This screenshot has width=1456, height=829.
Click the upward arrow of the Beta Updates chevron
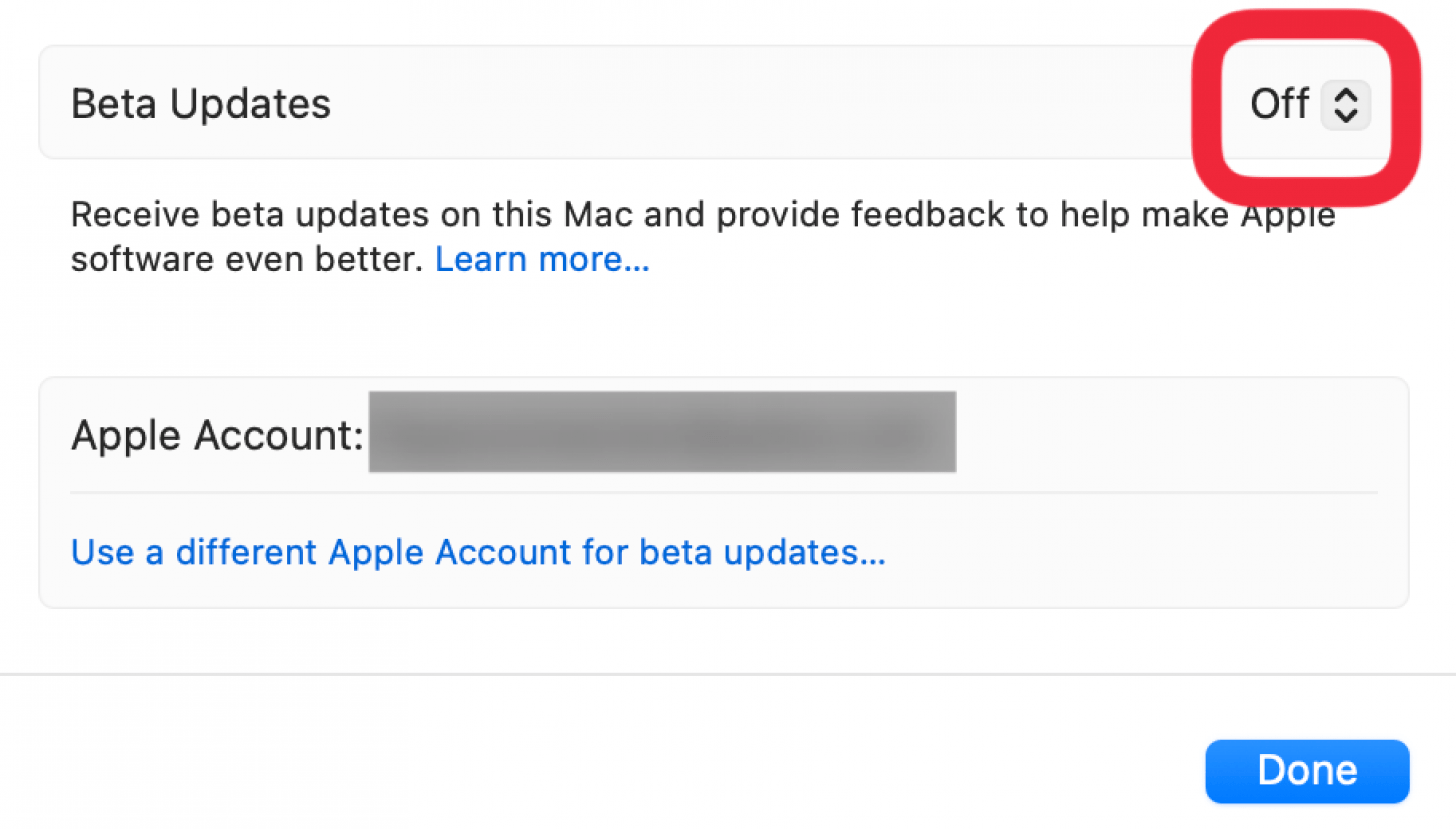tap(1346, 95)
